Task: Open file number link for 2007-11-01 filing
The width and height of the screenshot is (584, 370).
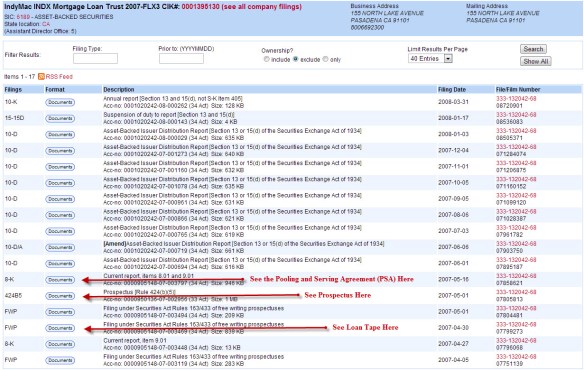Action: click(516, 163)
